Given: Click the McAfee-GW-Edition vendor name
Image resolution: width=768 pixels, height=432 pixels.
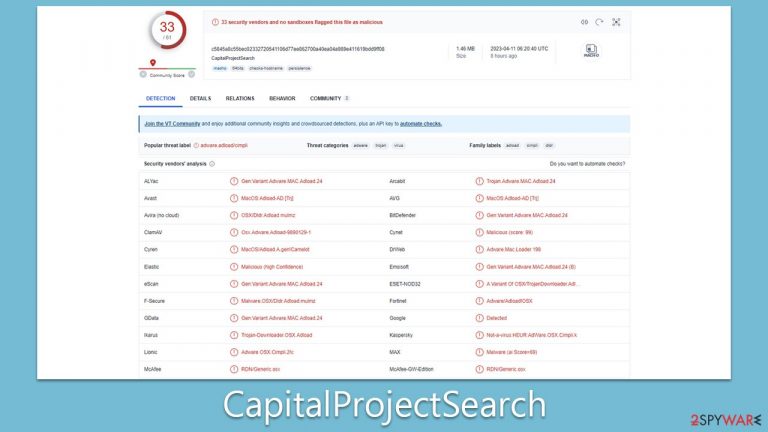Looking at the screenshot, I should [411, 369].
